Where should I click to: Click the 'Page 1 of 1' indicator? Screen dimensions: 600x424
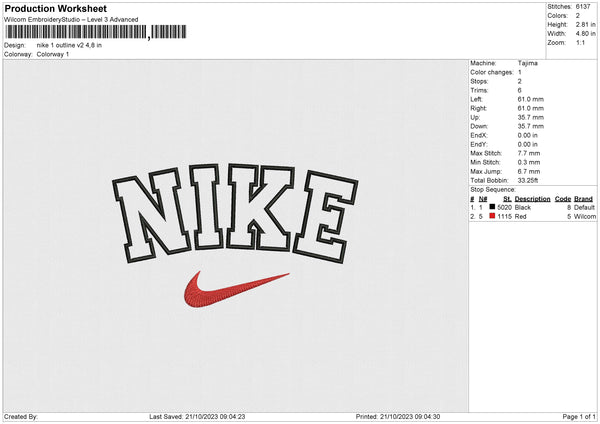click(579, 417)
